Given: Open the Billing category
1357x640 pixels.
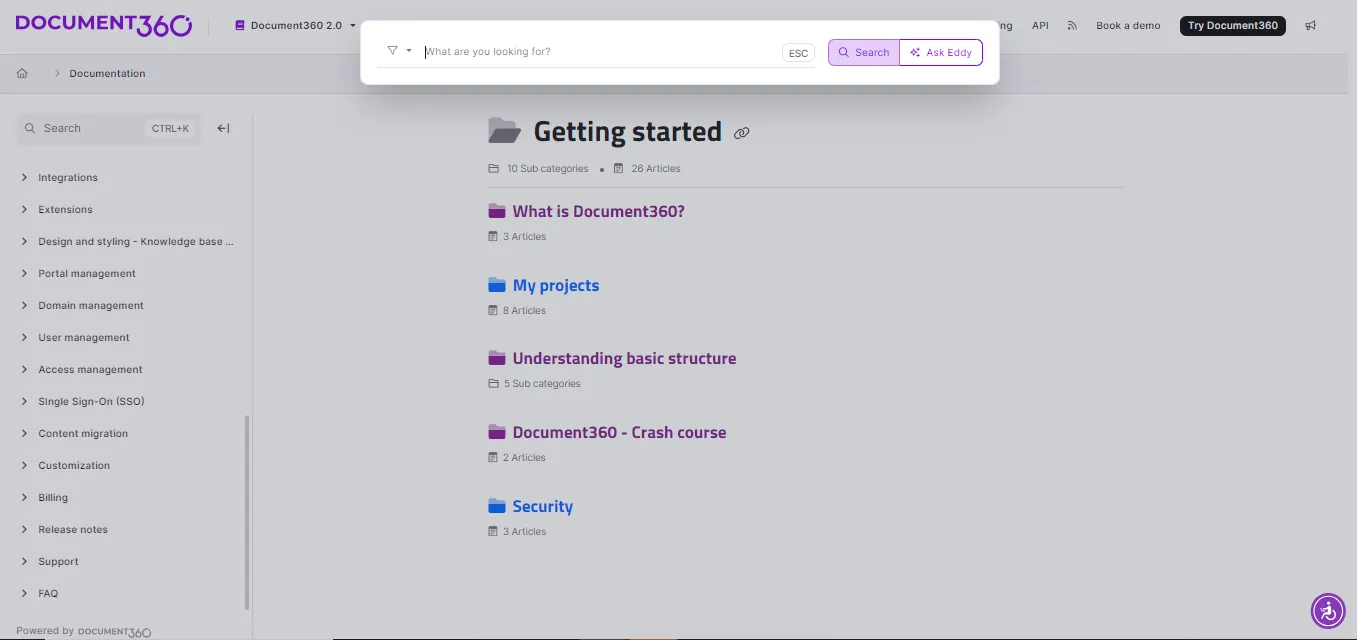Looking at the screenshot, I should 53,497.
